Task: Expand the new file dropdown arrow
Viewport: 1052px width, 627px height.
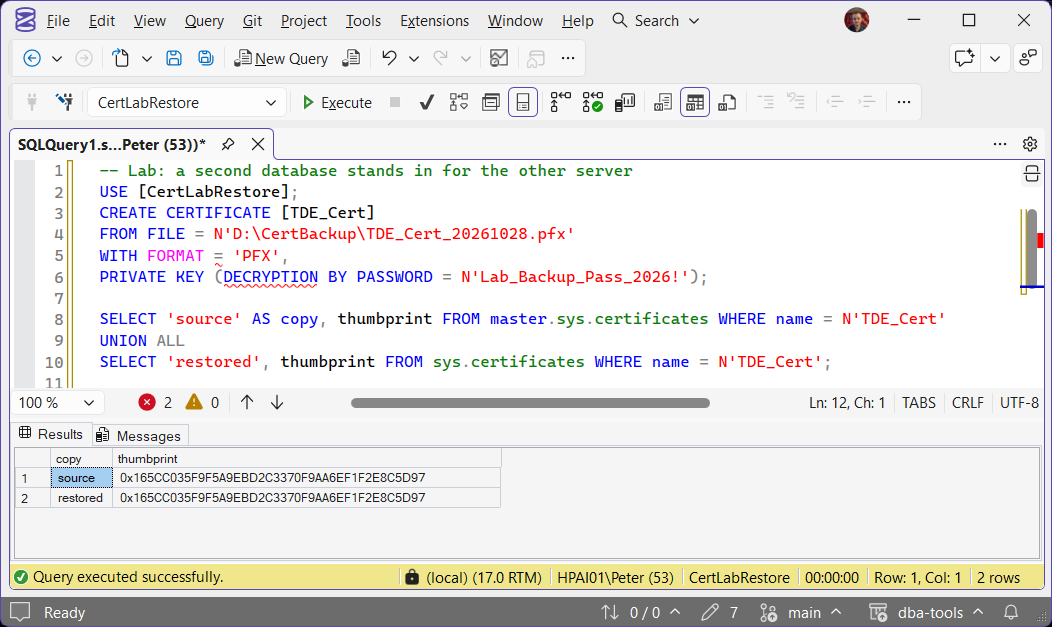Action: 147,58
